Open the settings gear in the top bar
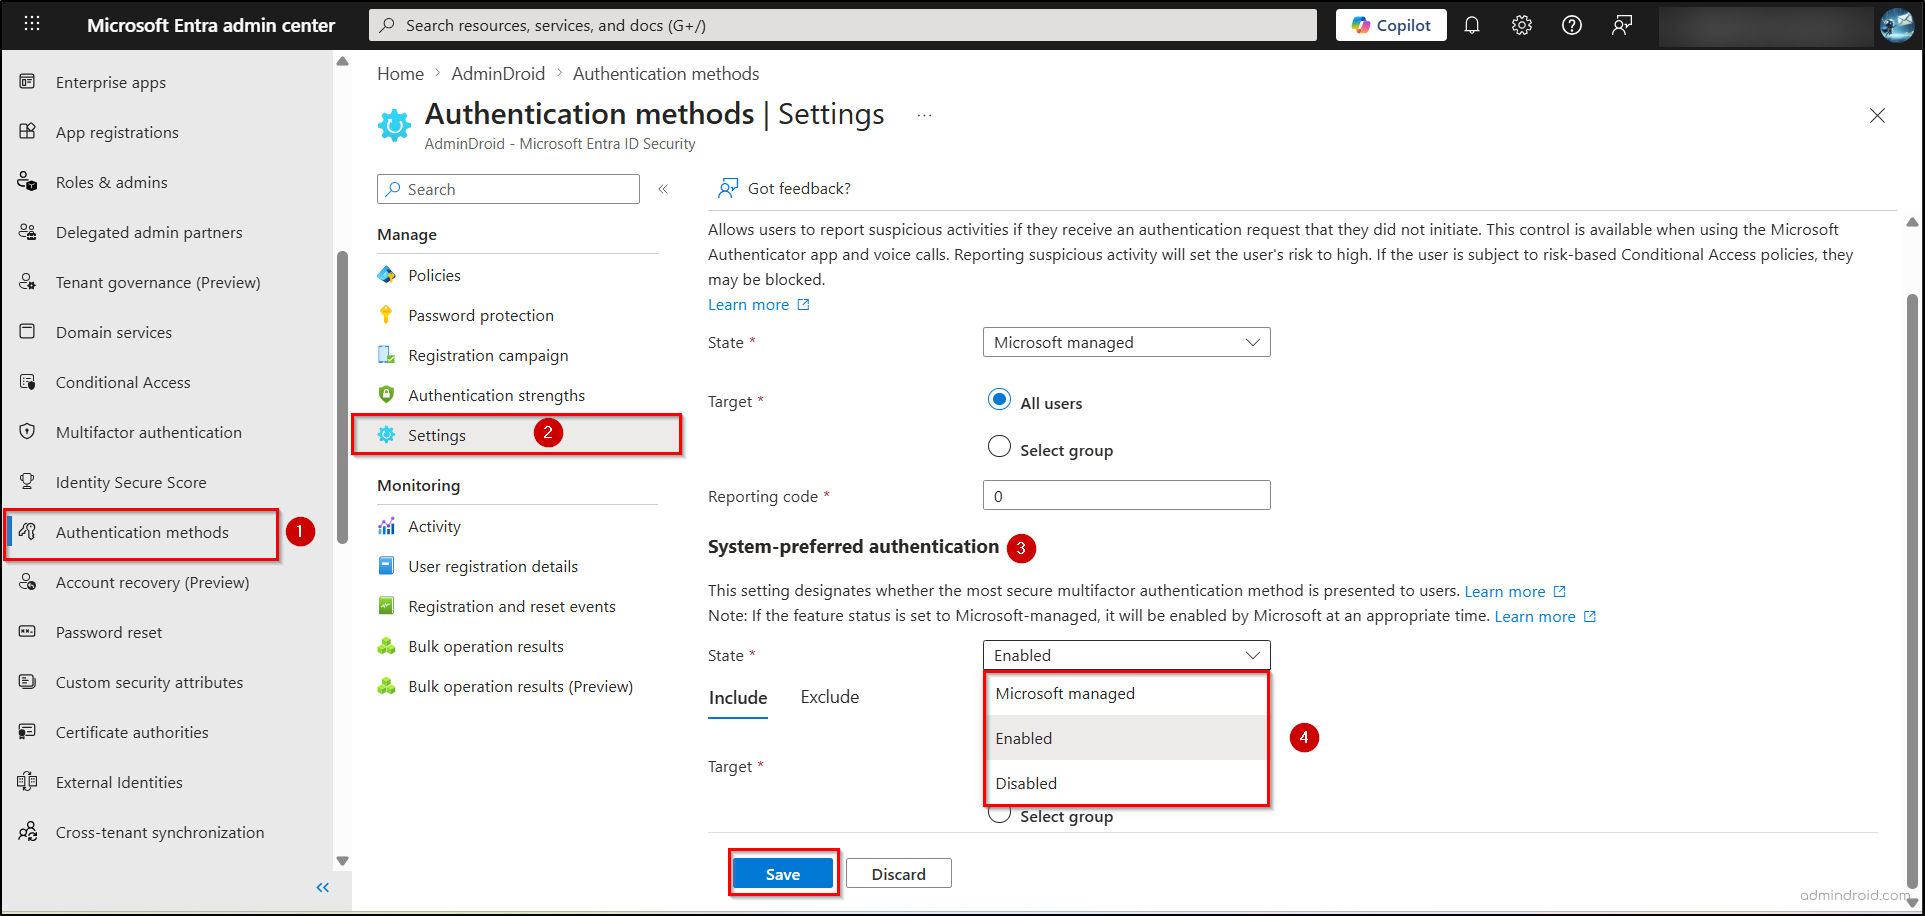This screenshot has width=1925, height=916. click(x=1521, y=25)
